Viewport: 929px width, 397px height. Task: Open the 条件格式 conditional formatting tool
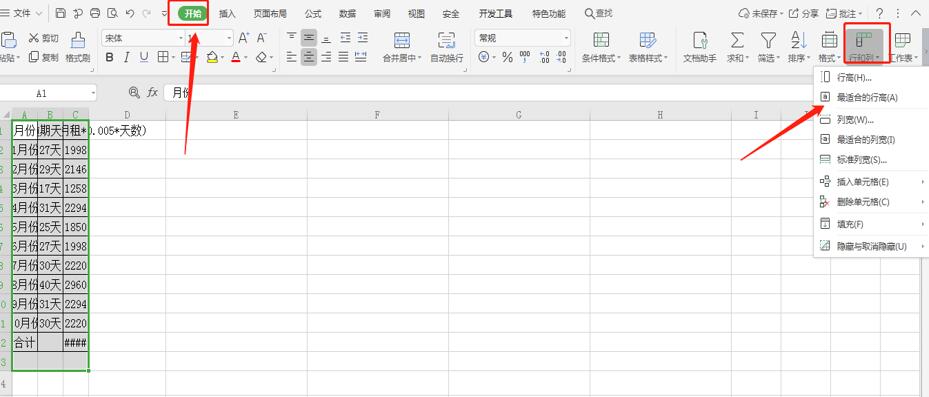pos(601,47)
